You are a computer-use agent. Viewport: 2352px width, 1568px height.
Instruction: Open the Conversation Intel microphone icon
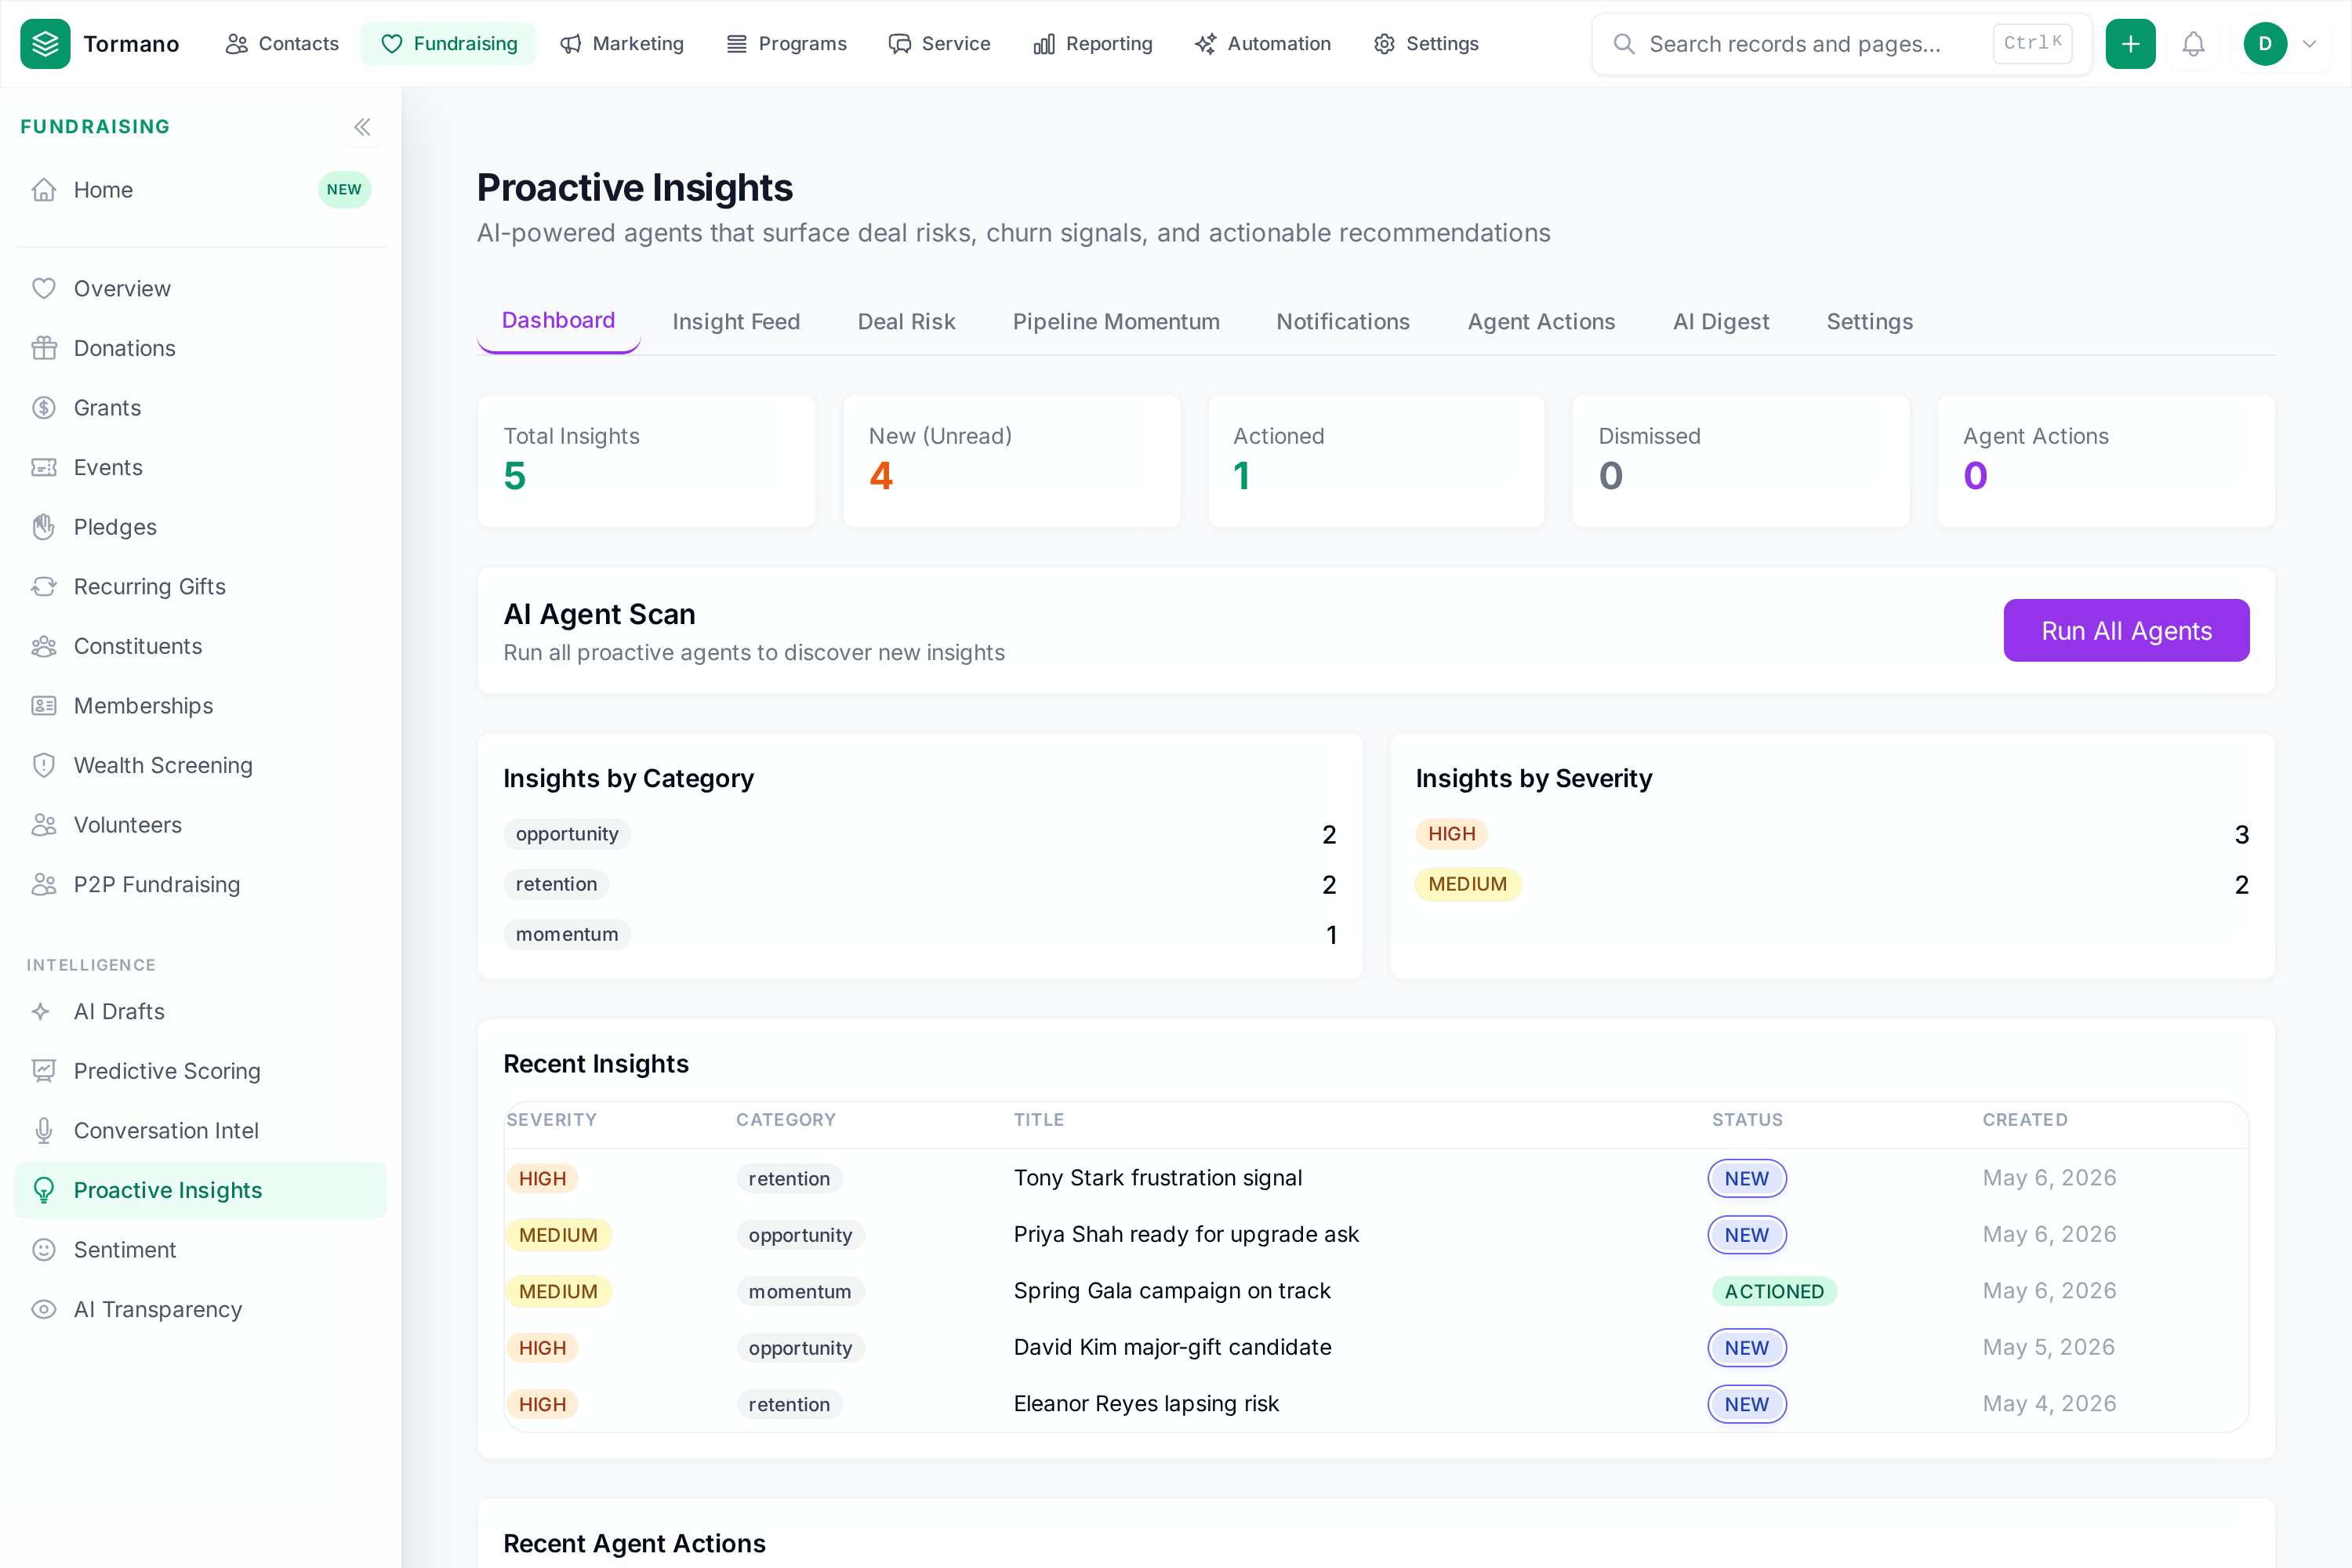[x=44, y=1131]
